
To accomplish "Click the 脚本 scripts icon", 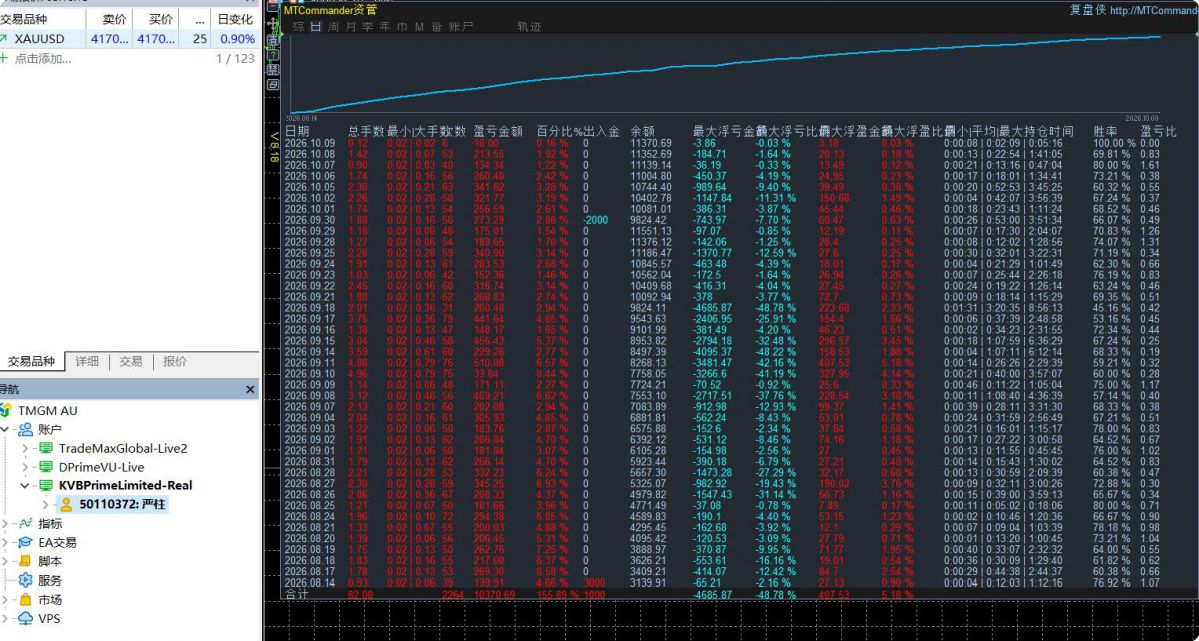I will 26,561.
